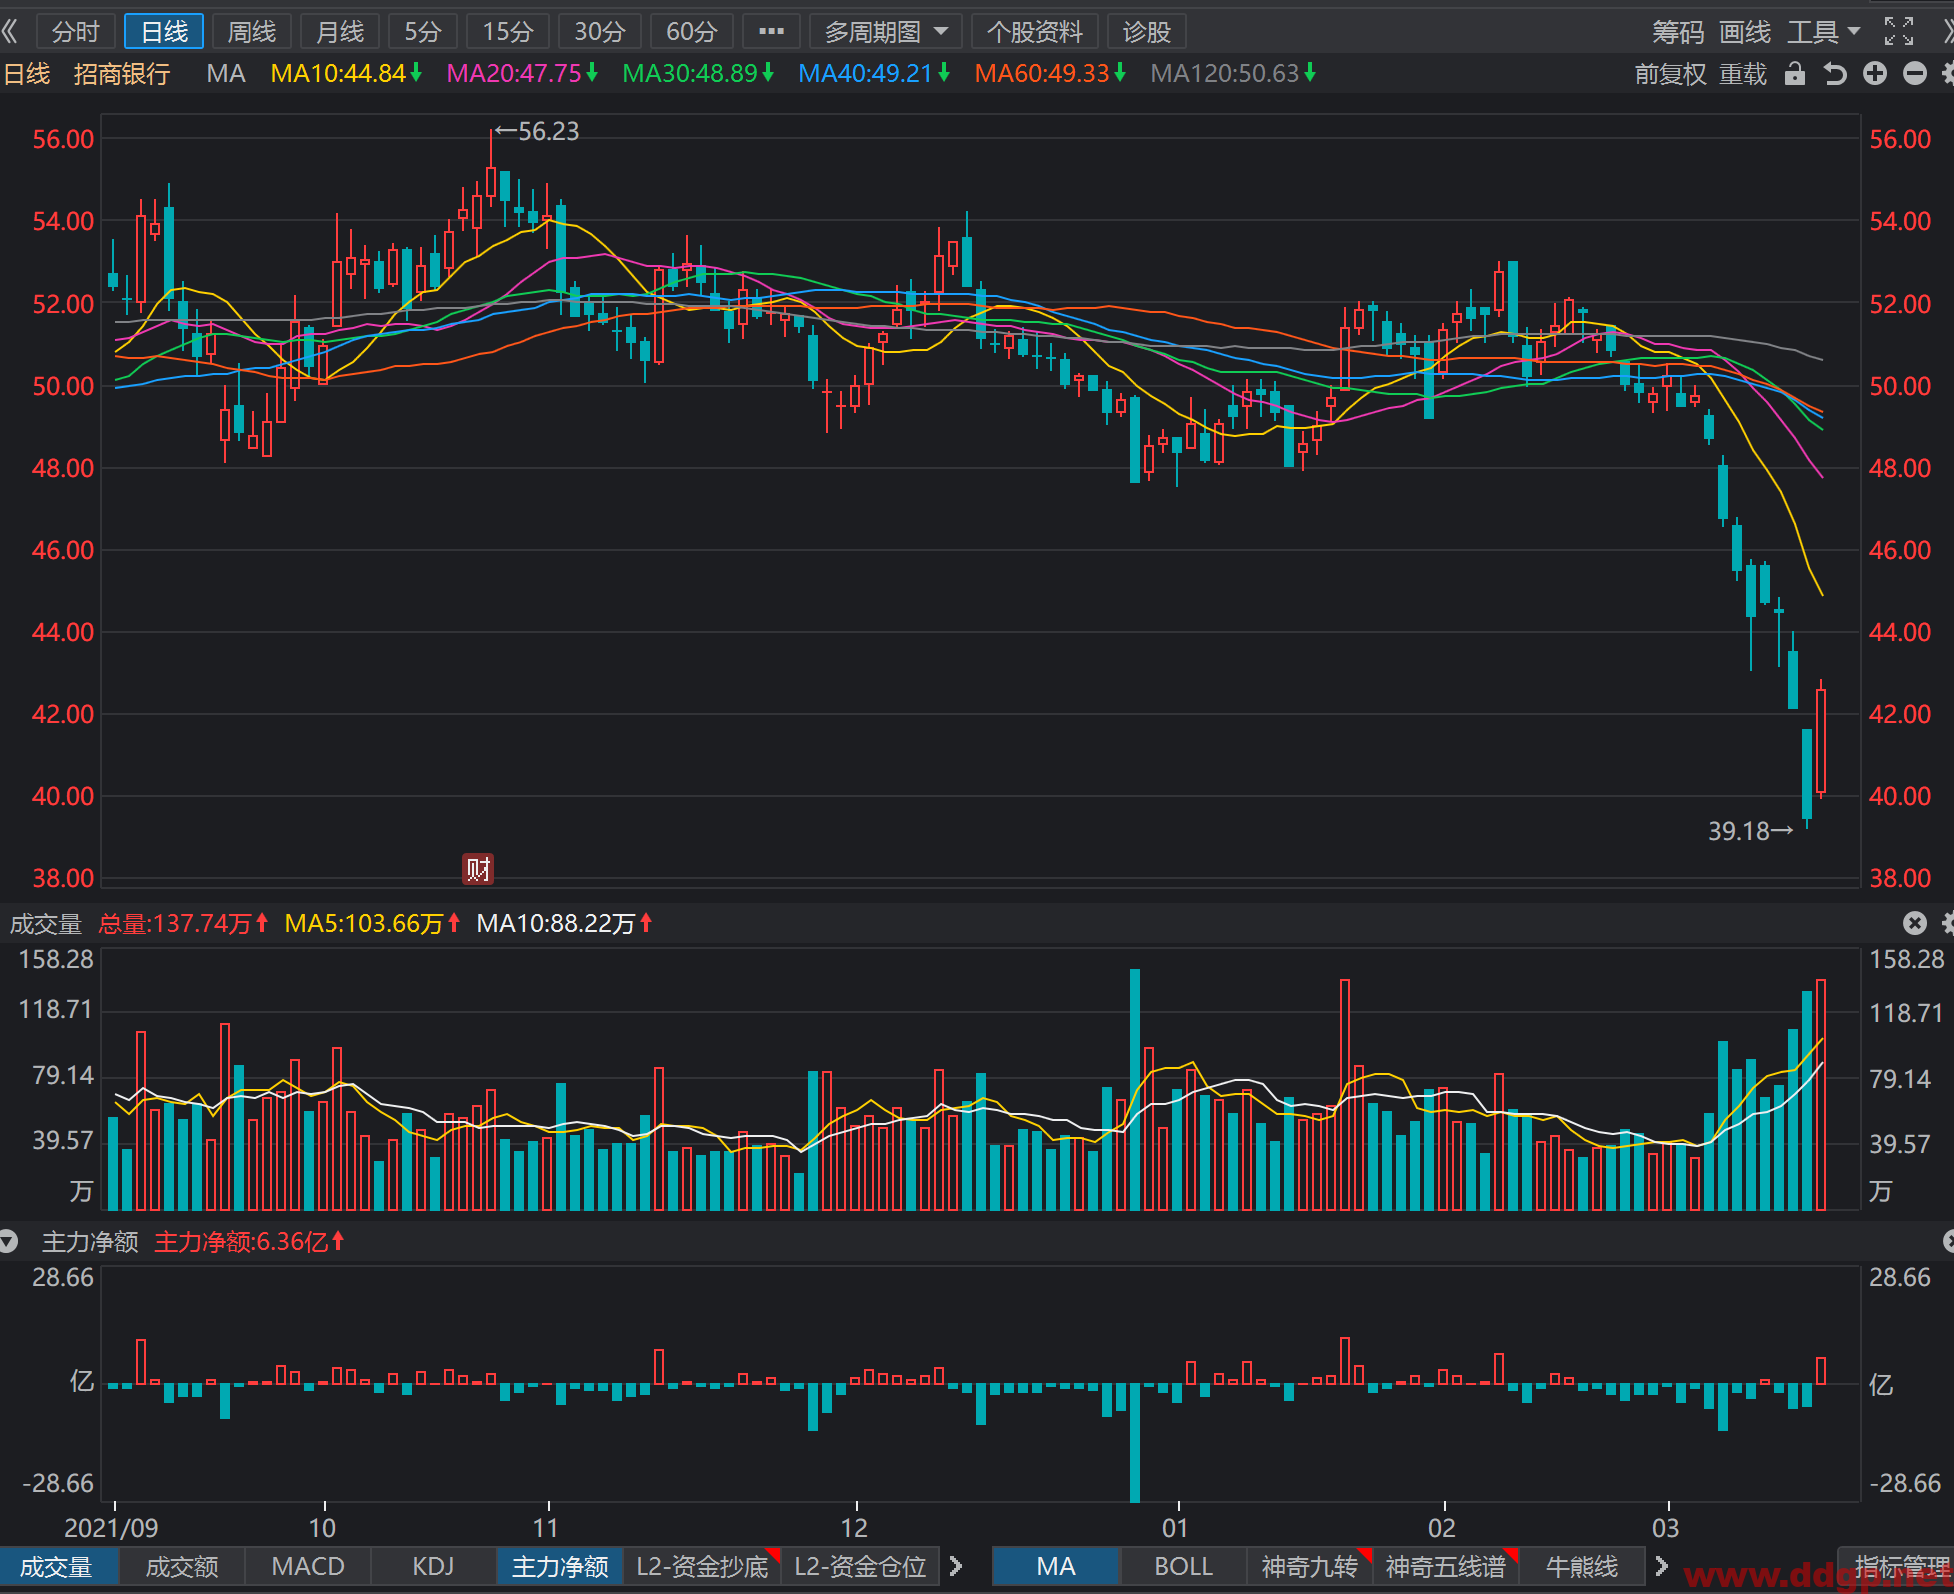The width and height of the screenshot is (1954, 1594).
Task: Zoom in chart with plus icon
Action: [x=1875, y=74]
